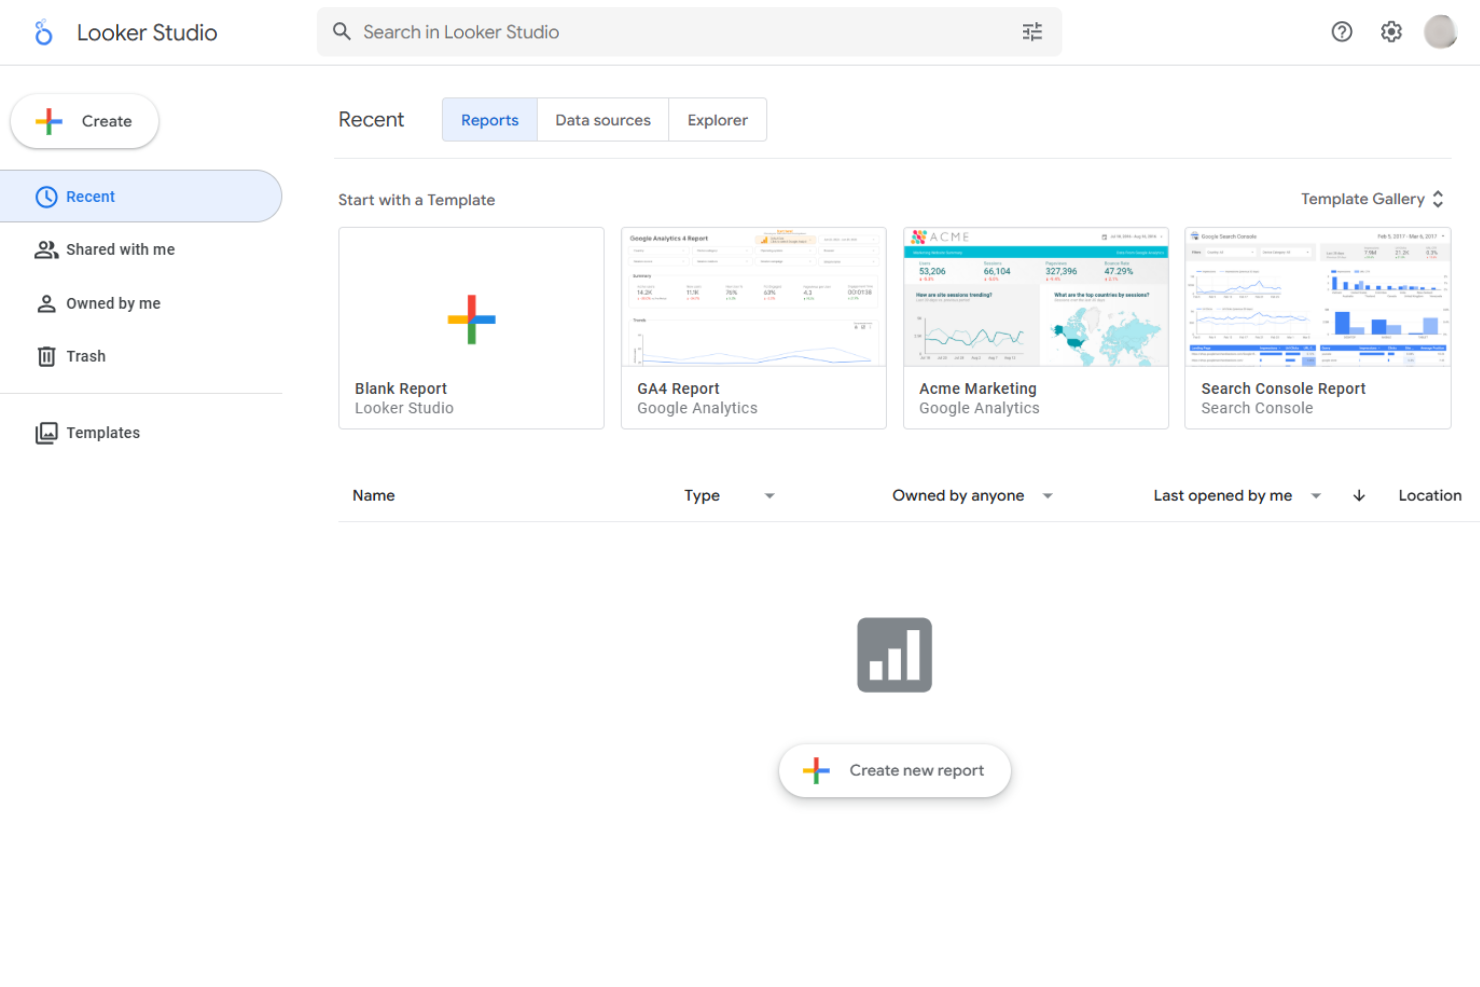
Task: Click the Shared with me people icon
Action: 46,249
